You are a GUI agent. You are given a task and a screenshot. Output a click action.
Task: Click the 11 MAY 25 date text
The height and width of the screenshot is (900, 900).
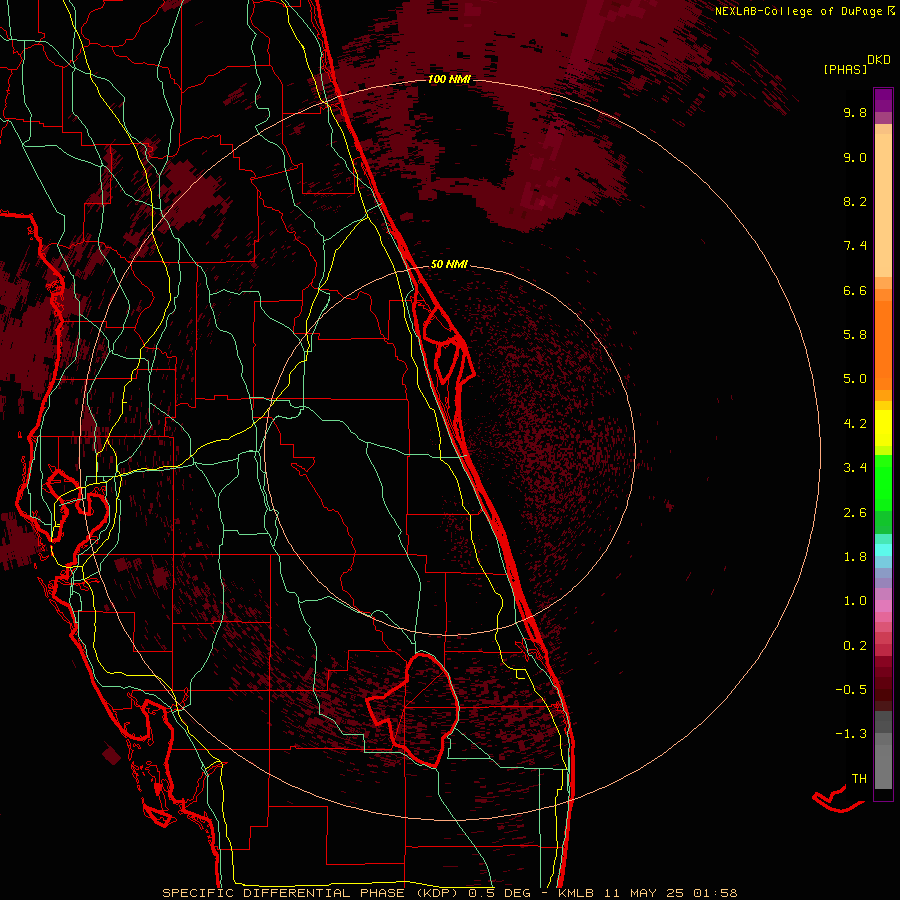(643, 893)
